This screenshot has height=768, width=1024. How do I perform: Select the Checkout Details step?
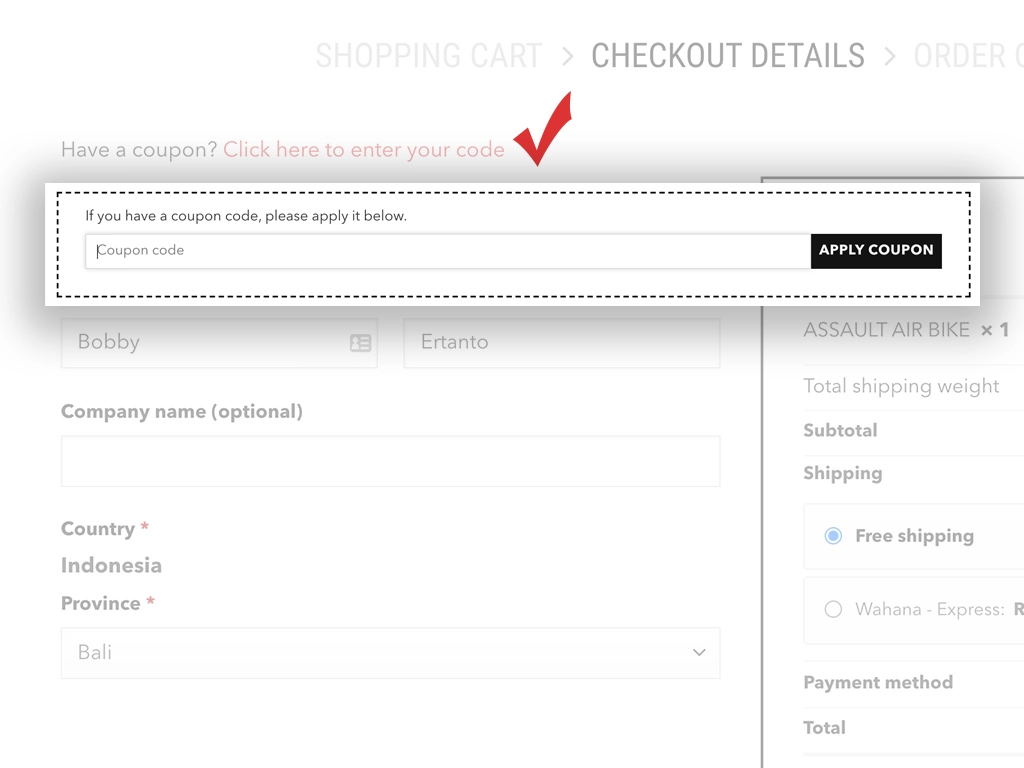pyautogui.click(x=728, y=56)
